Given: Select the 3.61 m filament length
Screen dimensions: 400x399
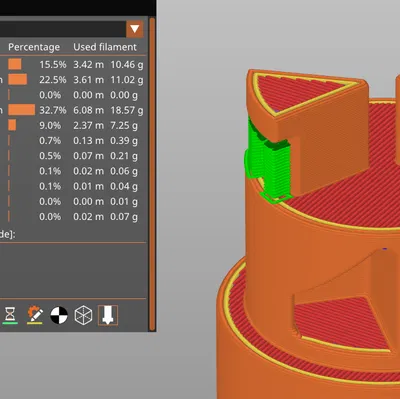Looking at the screenshot, I should click(88, 80).
